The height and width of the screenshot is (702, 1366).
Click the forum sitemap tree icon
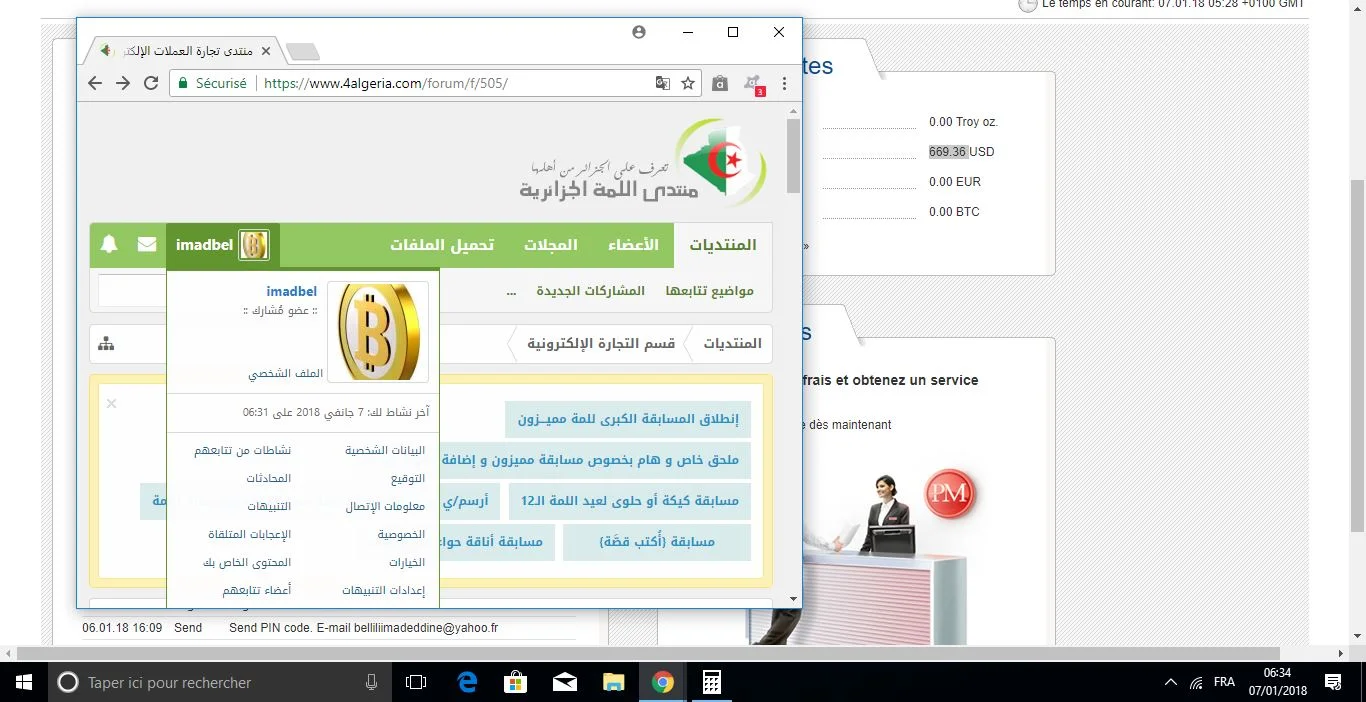(106, 344)
